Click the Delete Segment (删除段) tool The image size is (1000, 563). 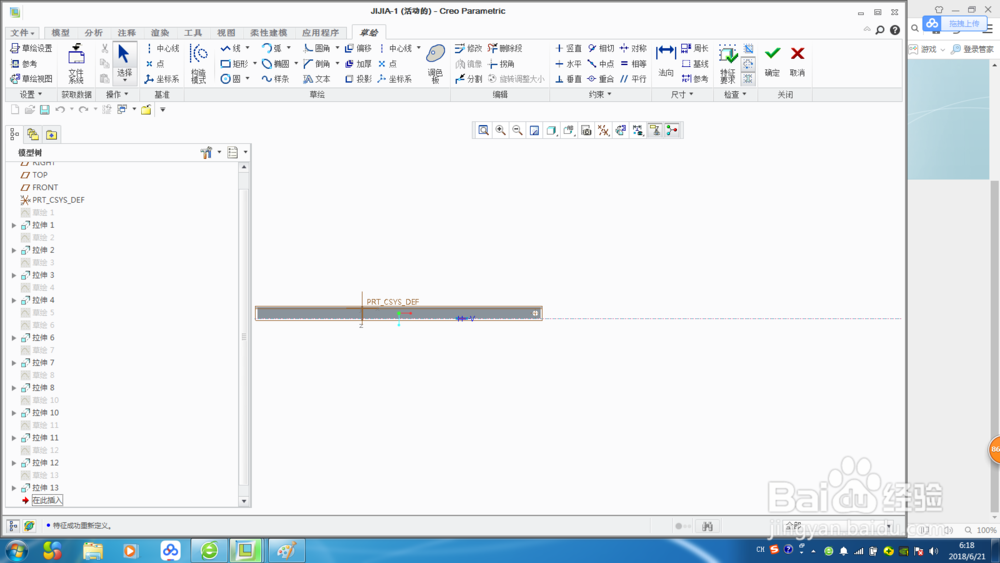[505, 48]
